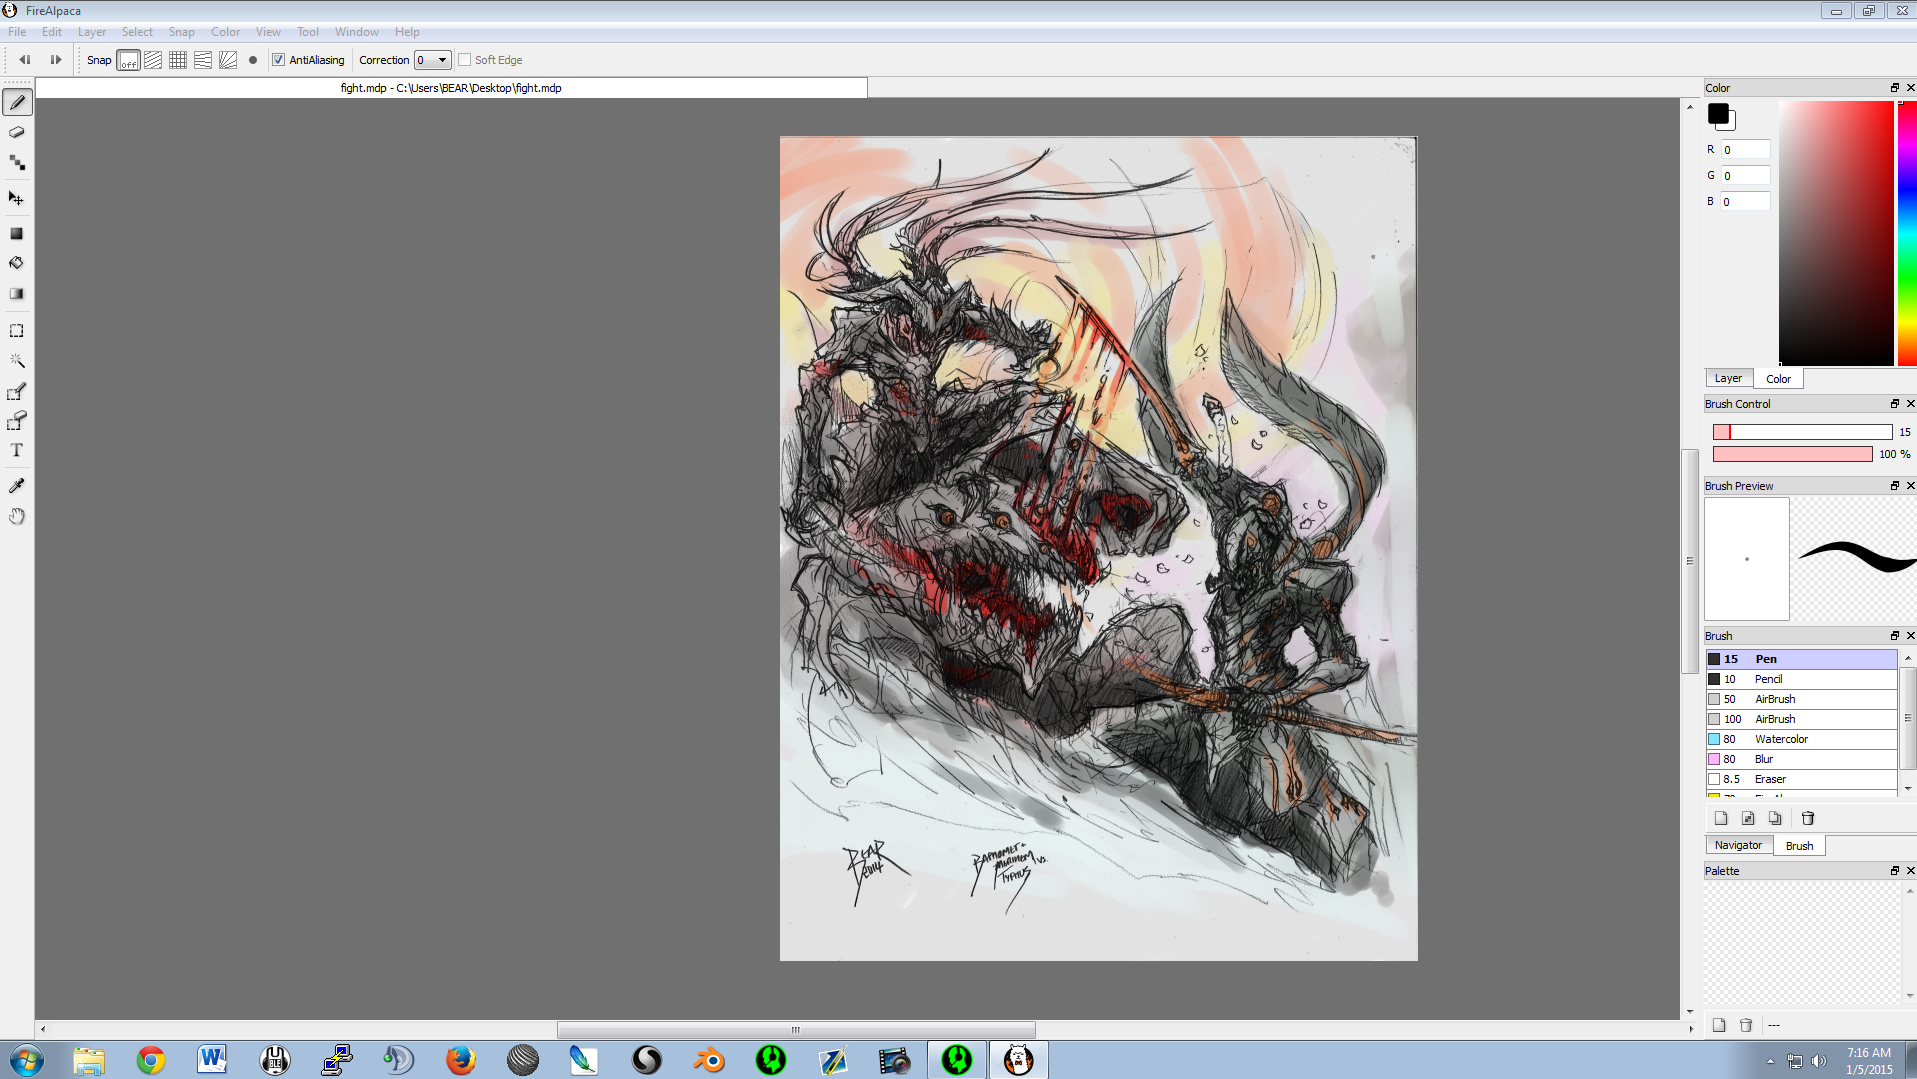The image size is (1917, 1079).
Task: Click the delete brush trash icon
Action: point(1808,818)
